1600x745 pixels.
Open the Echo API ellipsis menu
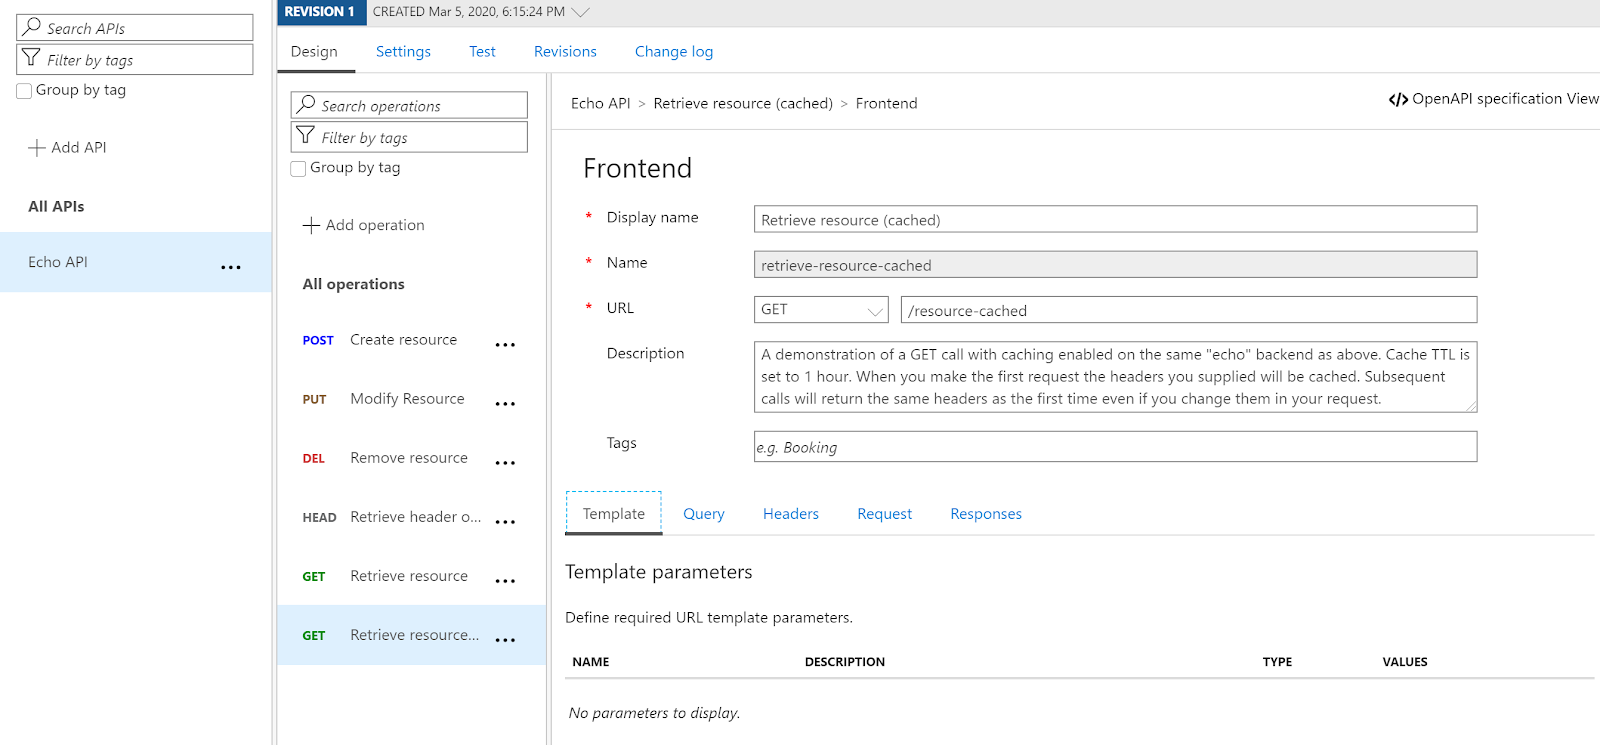point(231,267)
